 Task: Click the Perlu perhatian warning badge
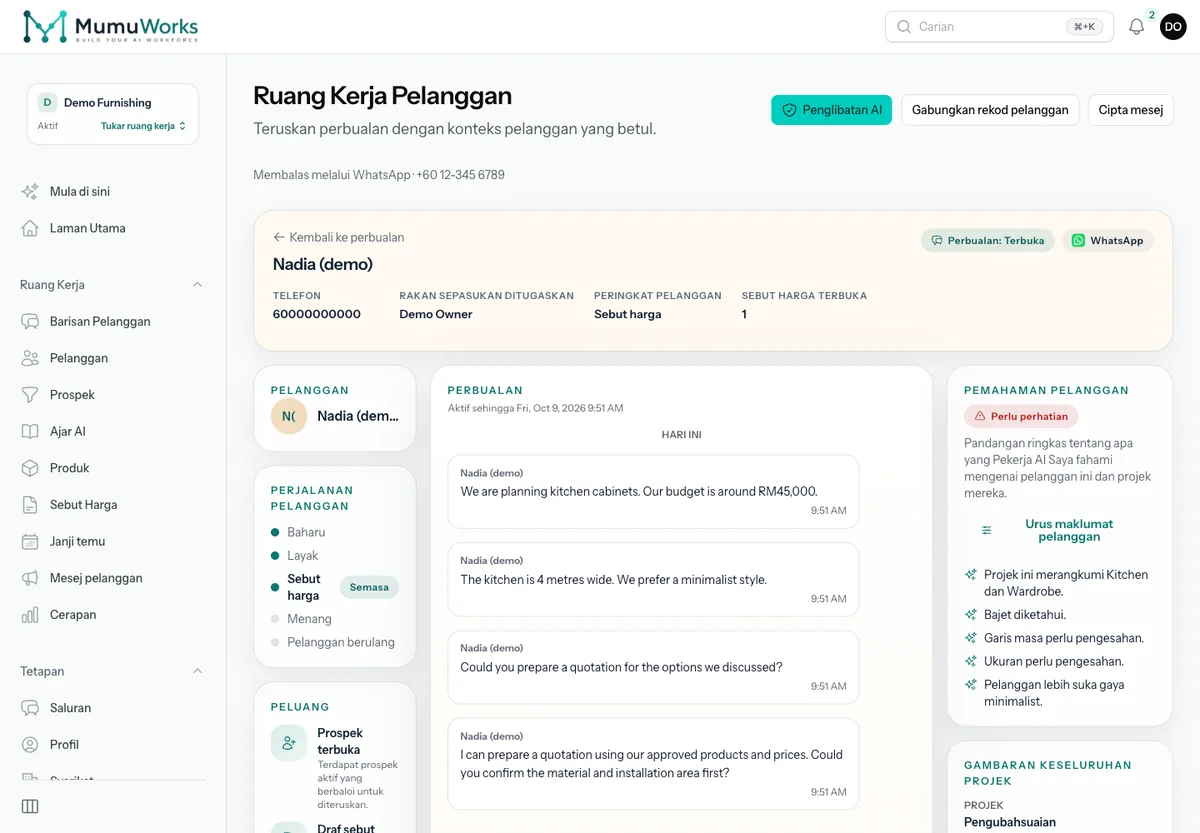click(1021, 416)
